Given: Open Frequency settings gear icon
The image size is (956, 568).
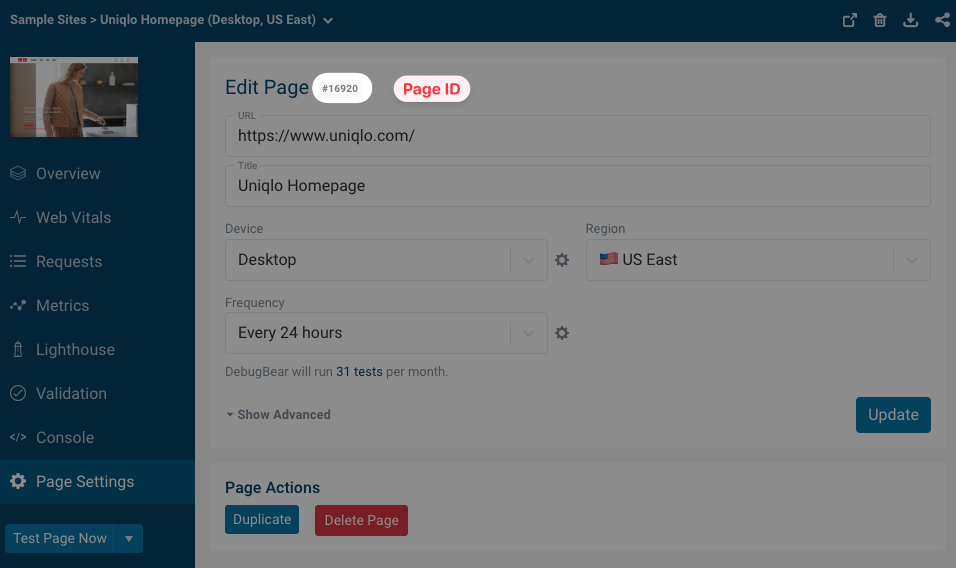Looking at the screenshot, I should tap(562, 333).
